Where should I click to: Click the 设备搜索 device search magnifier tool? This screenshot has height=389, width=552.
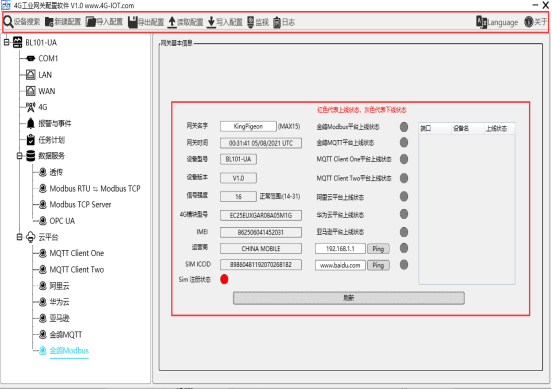pos(22,22)
